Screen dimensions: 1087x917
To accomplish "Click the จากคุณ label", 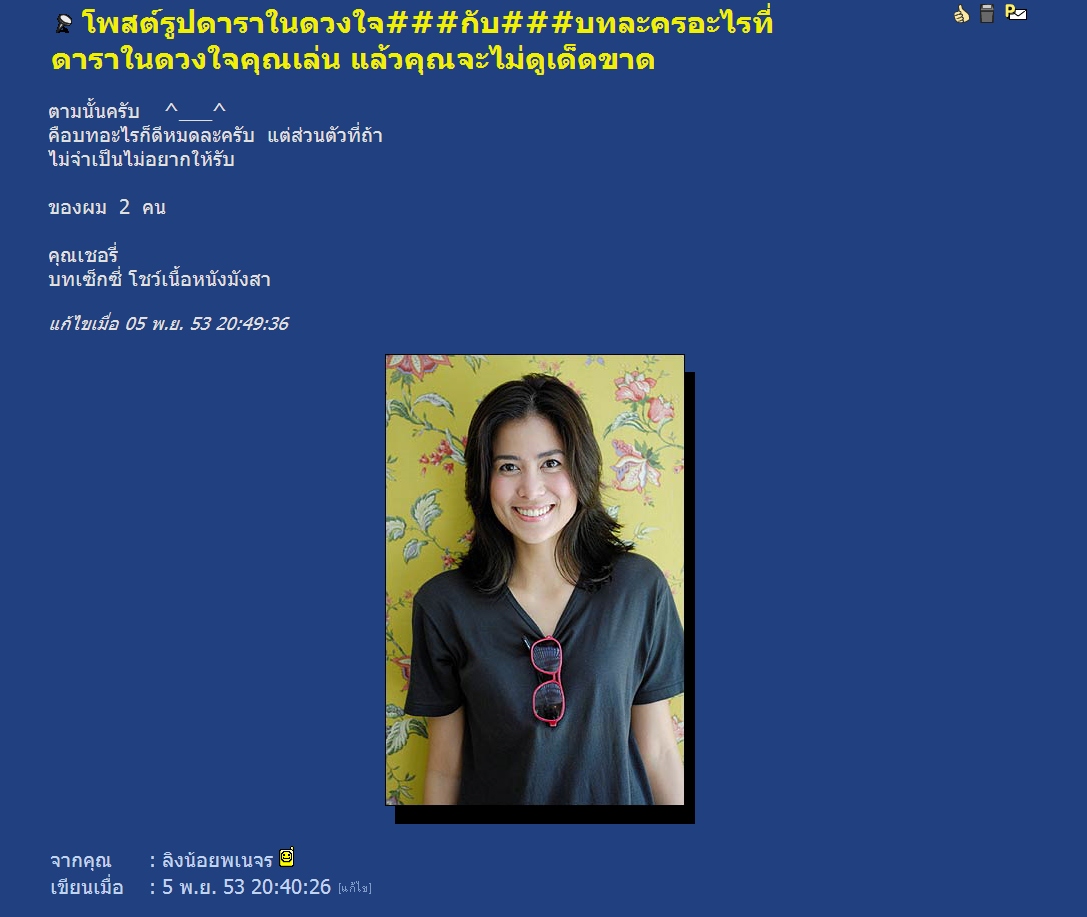I will click(x=80, y=860).
